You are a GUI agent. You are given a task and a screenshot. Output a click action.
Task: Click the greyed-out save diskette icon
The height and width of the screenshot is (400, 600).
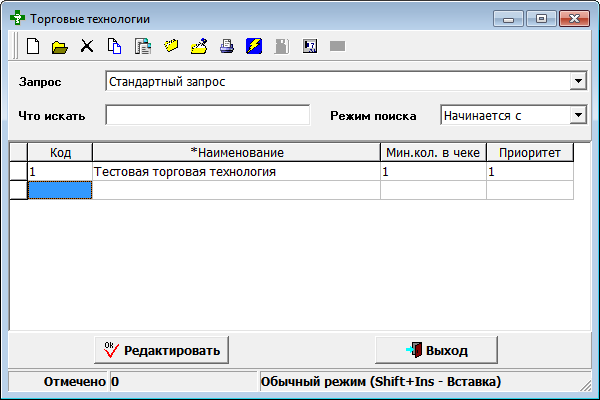point(282,46)
